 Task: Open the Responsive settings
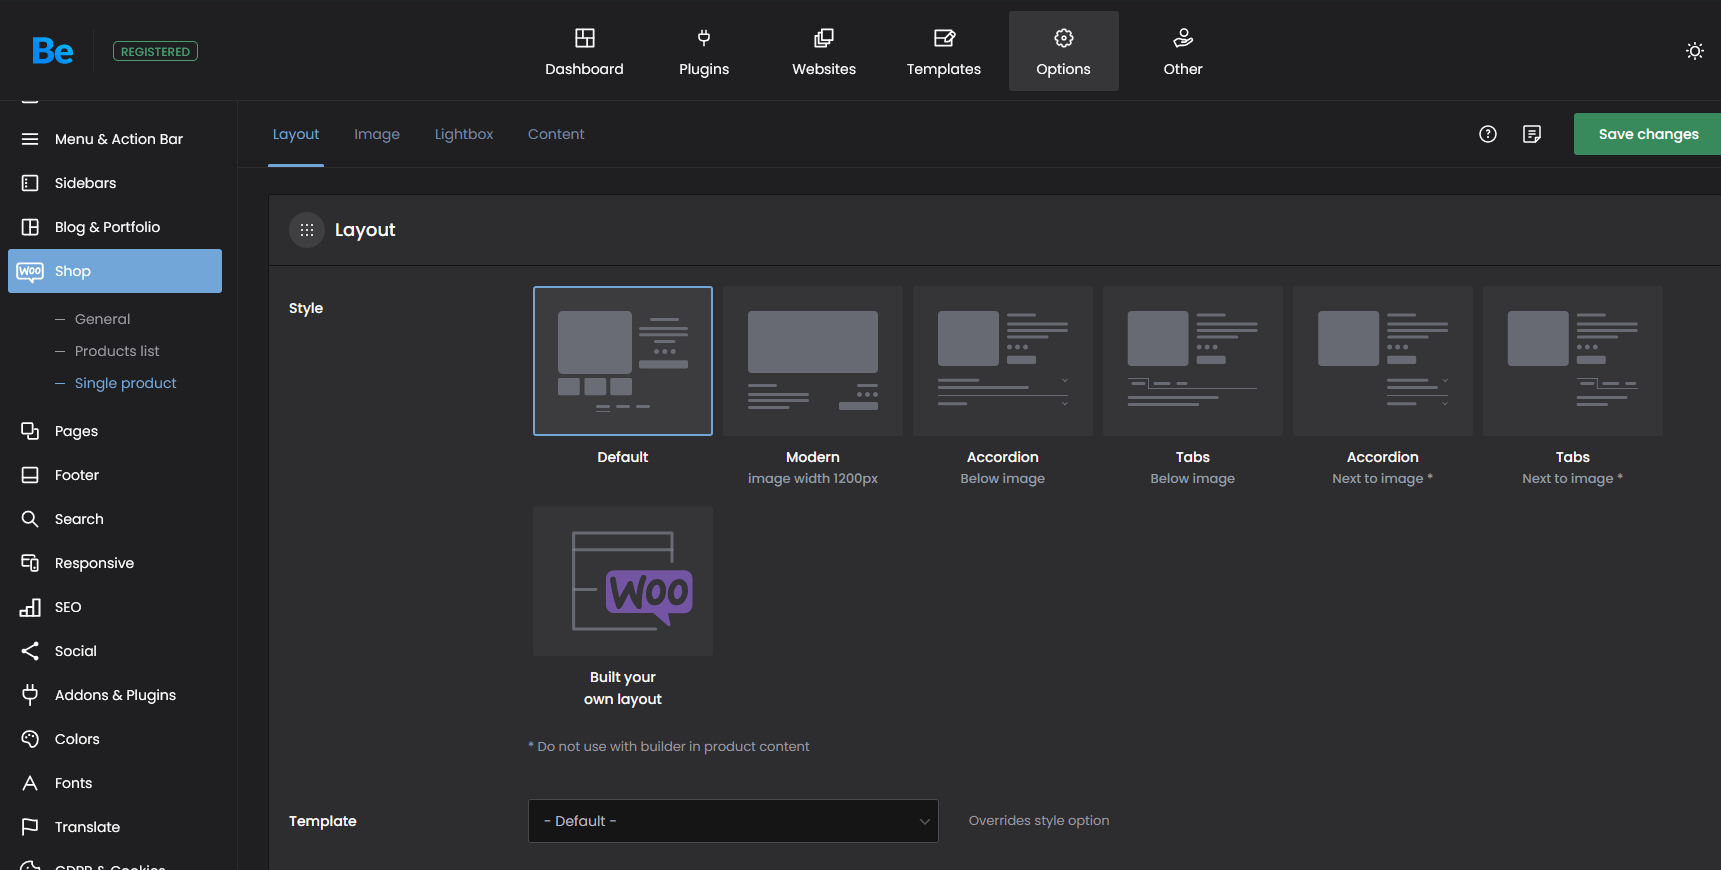tap(115, 563)
